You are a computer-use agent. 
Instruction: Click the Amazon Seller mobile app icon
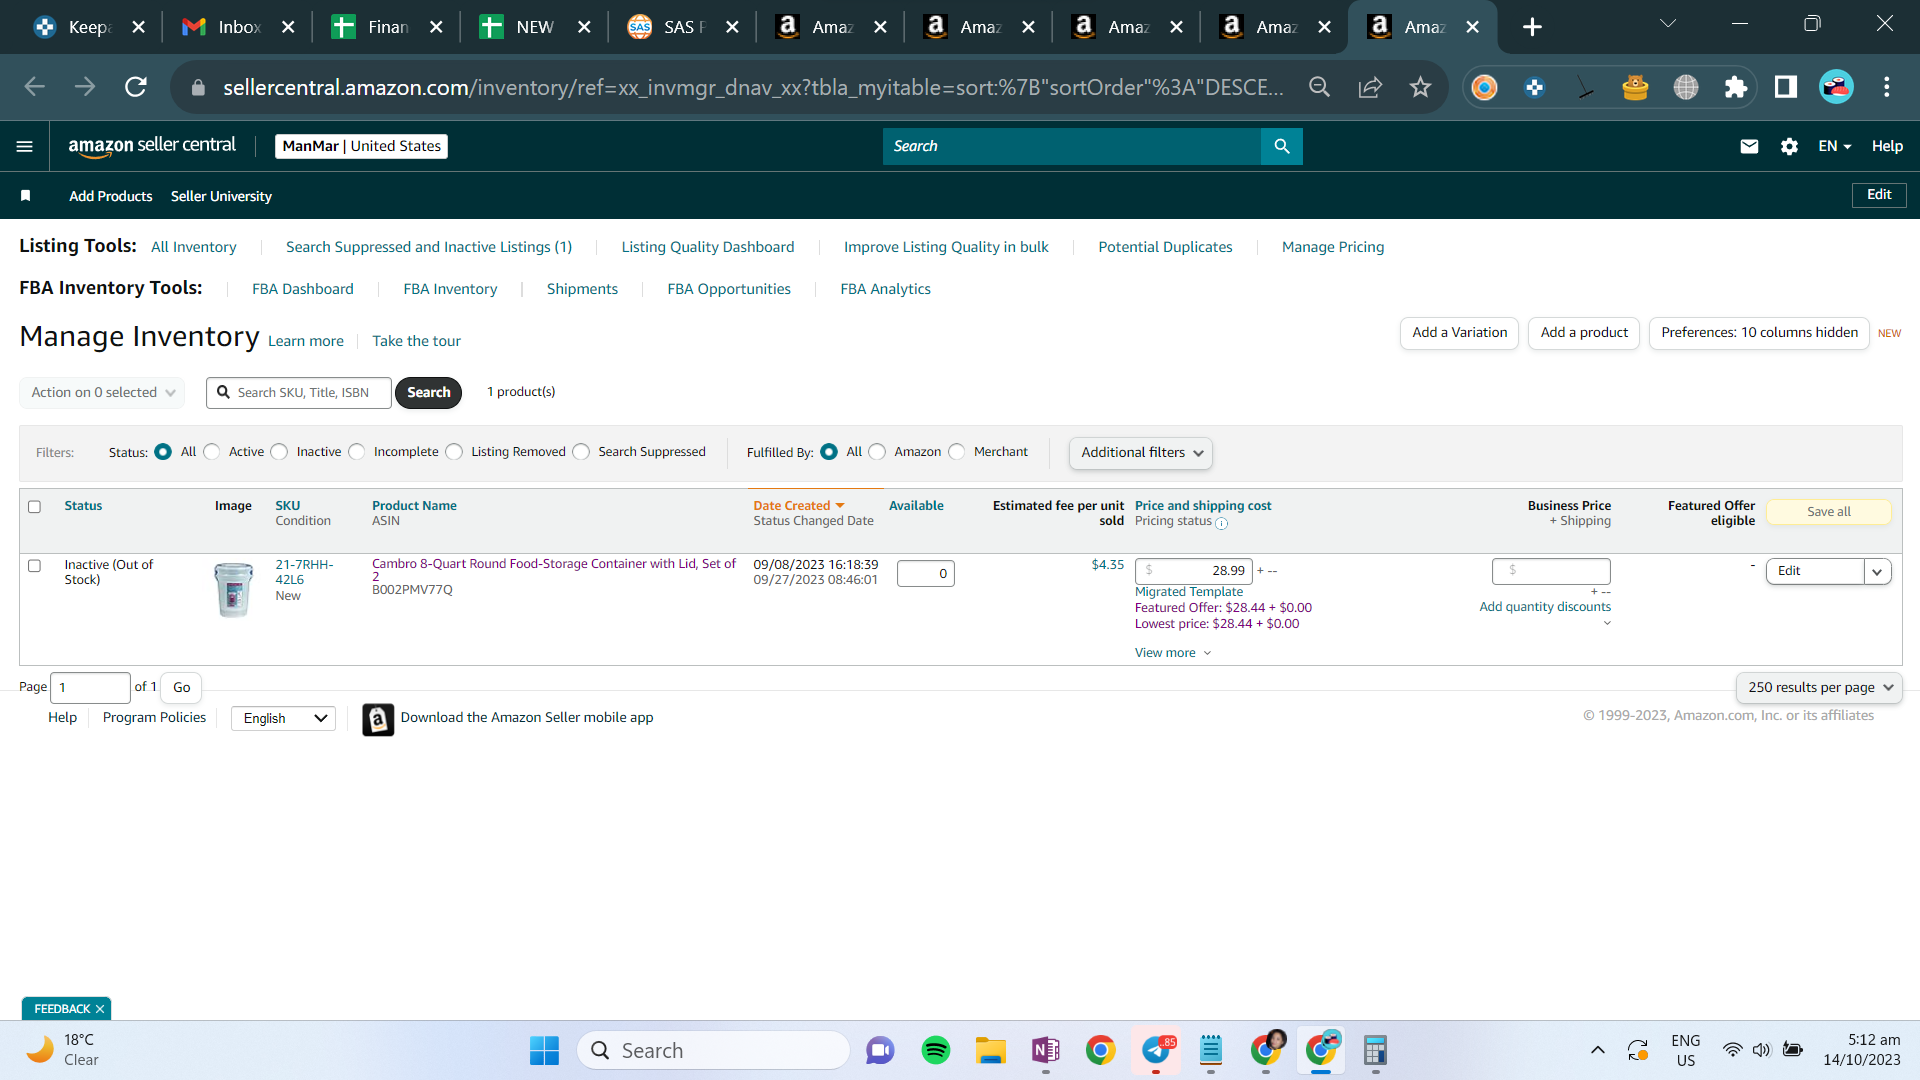click(378, 719)
